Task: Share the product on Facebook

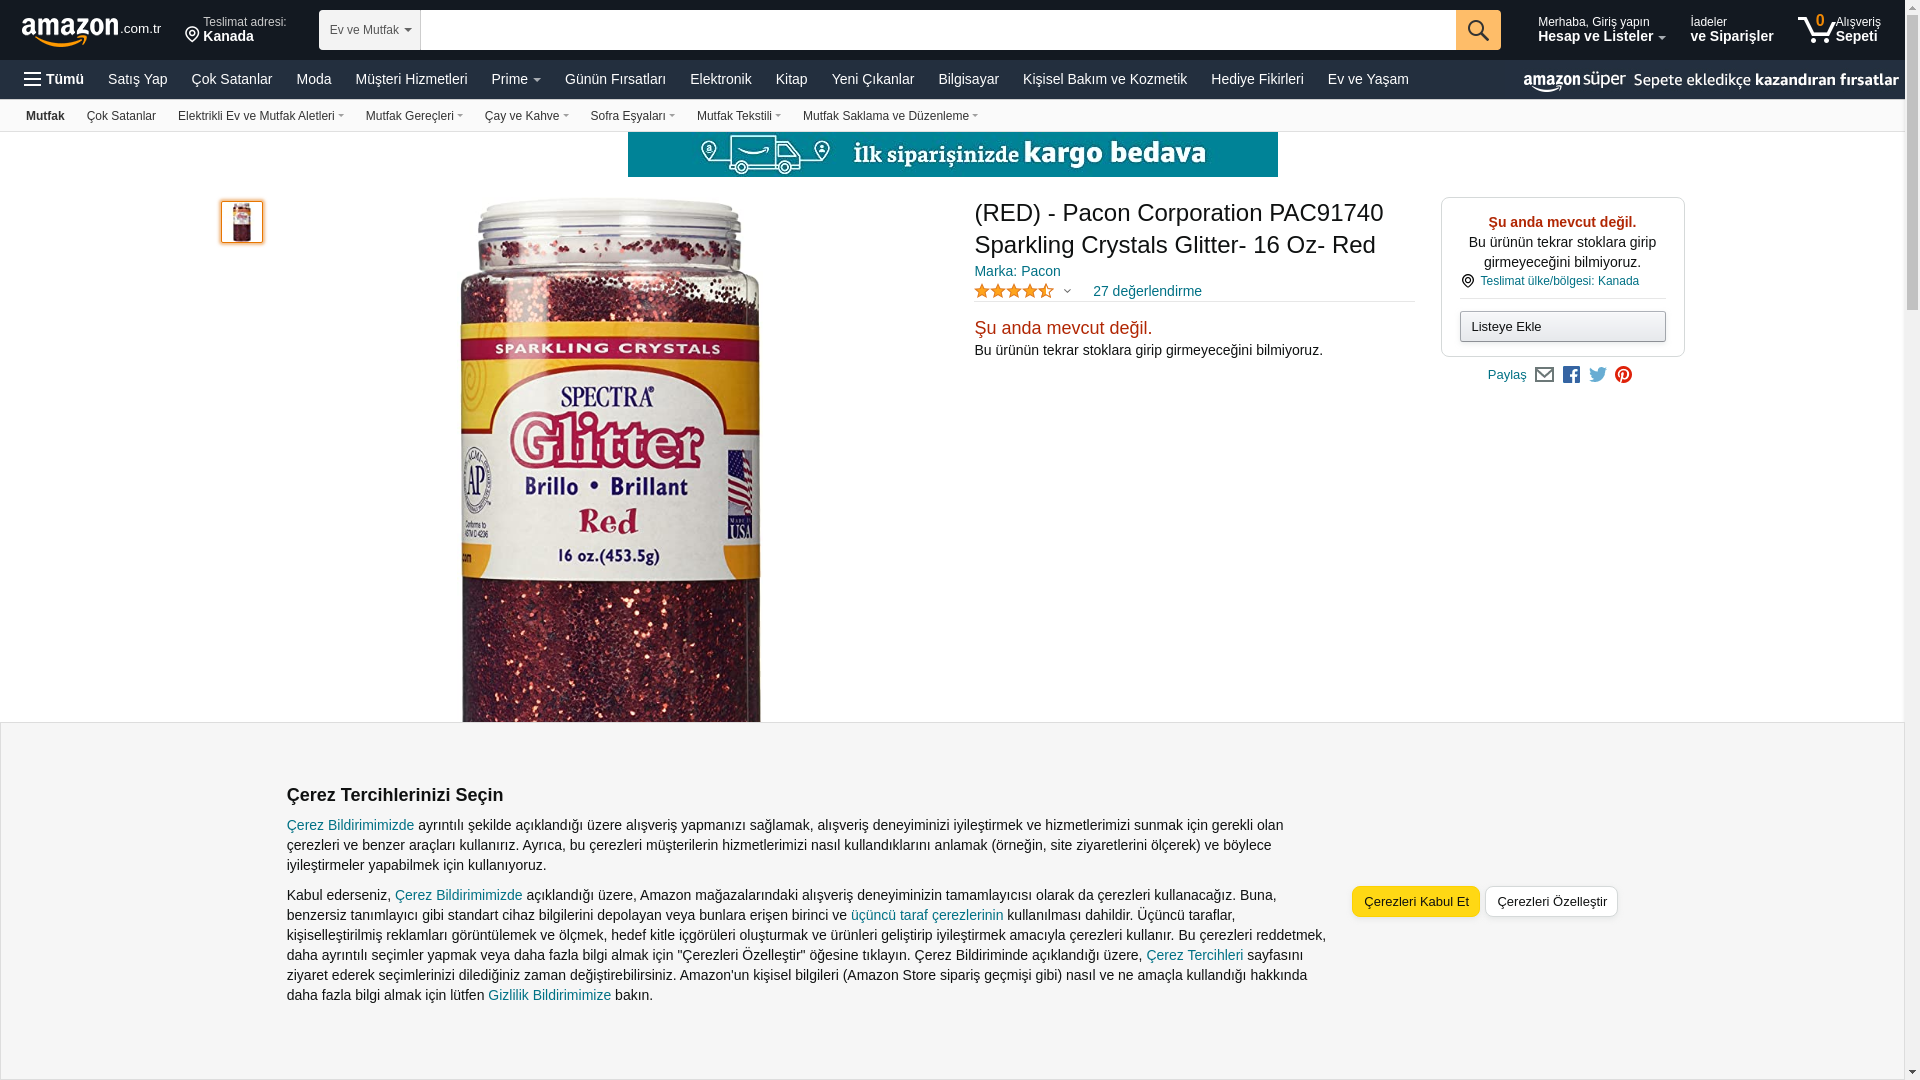Action: click(1571, 375)
